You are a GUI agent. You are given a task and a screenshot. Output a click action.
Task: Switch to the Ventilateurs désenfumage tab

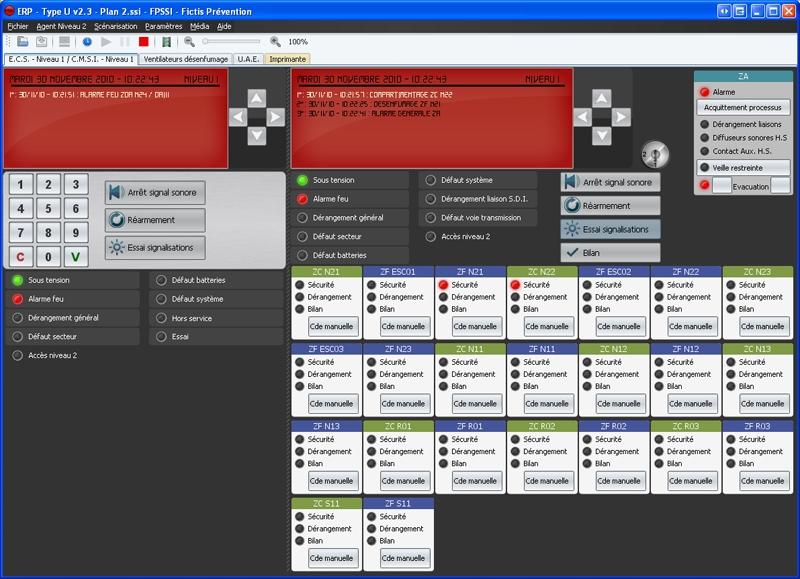point(186,59)
